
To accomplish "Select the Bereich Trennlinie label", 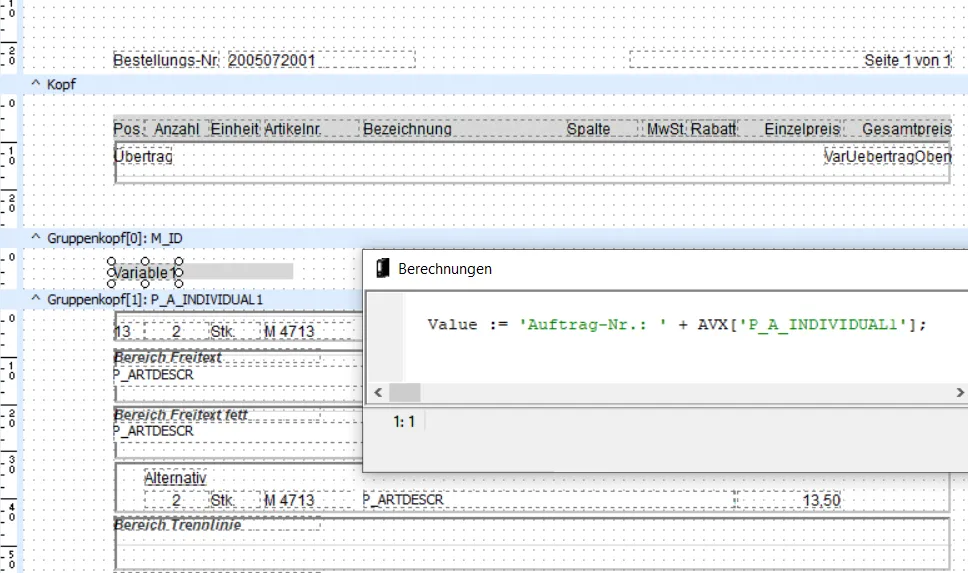I will click(x=177, y=524).
